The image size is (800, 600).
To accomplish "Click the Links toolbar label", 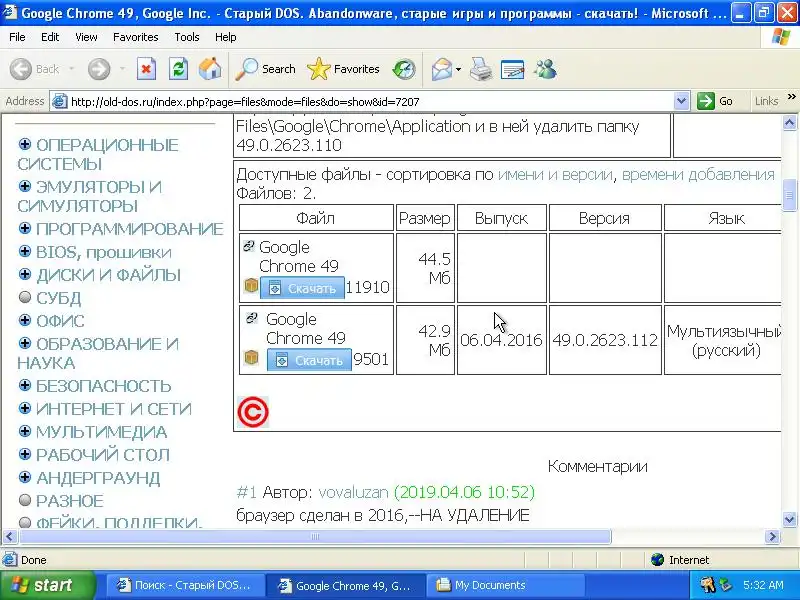I will 766,101.
